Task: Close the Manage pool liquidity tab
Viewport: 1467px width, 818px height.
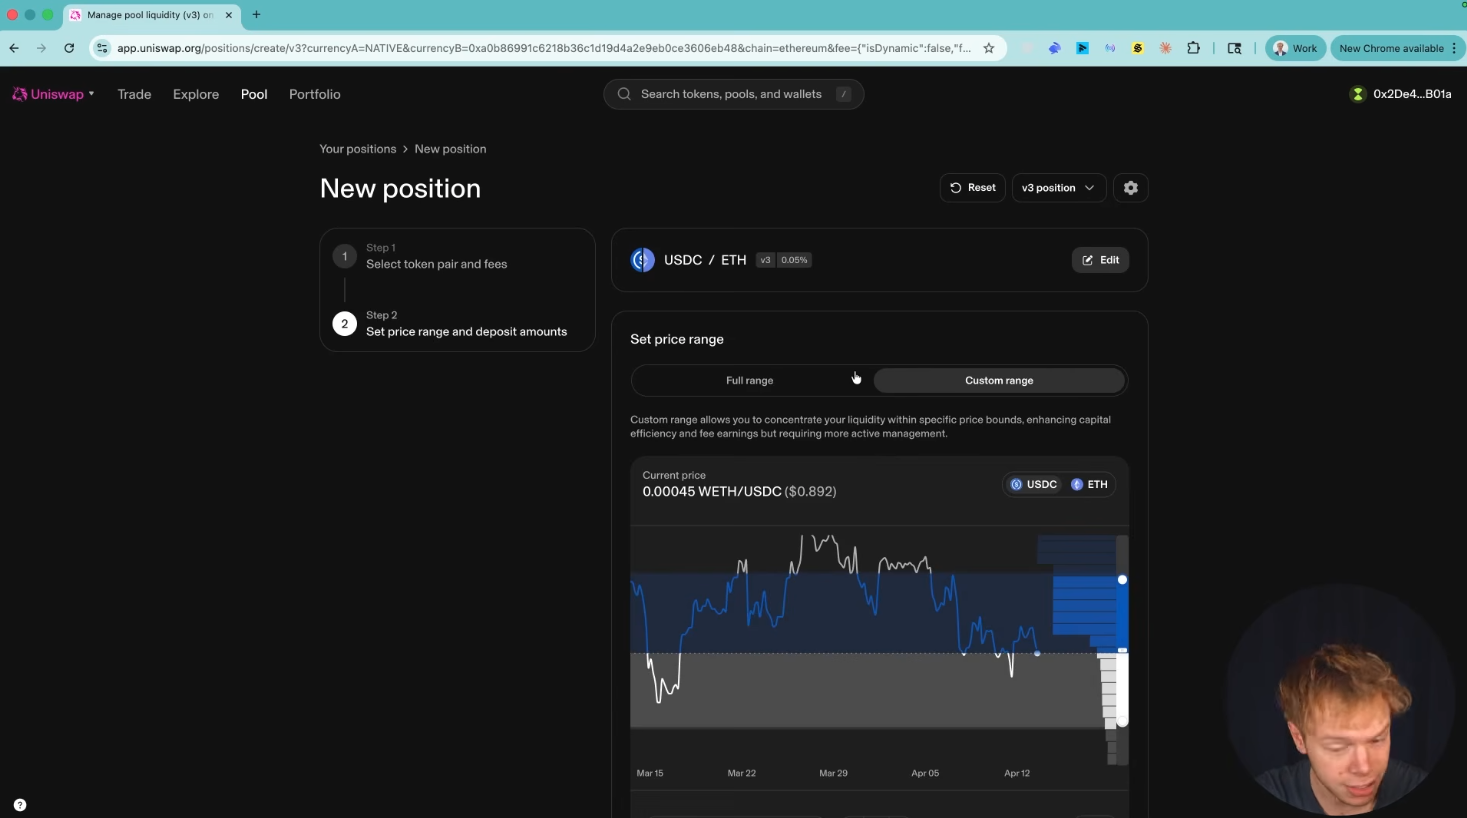Action: tap(229, 15)
